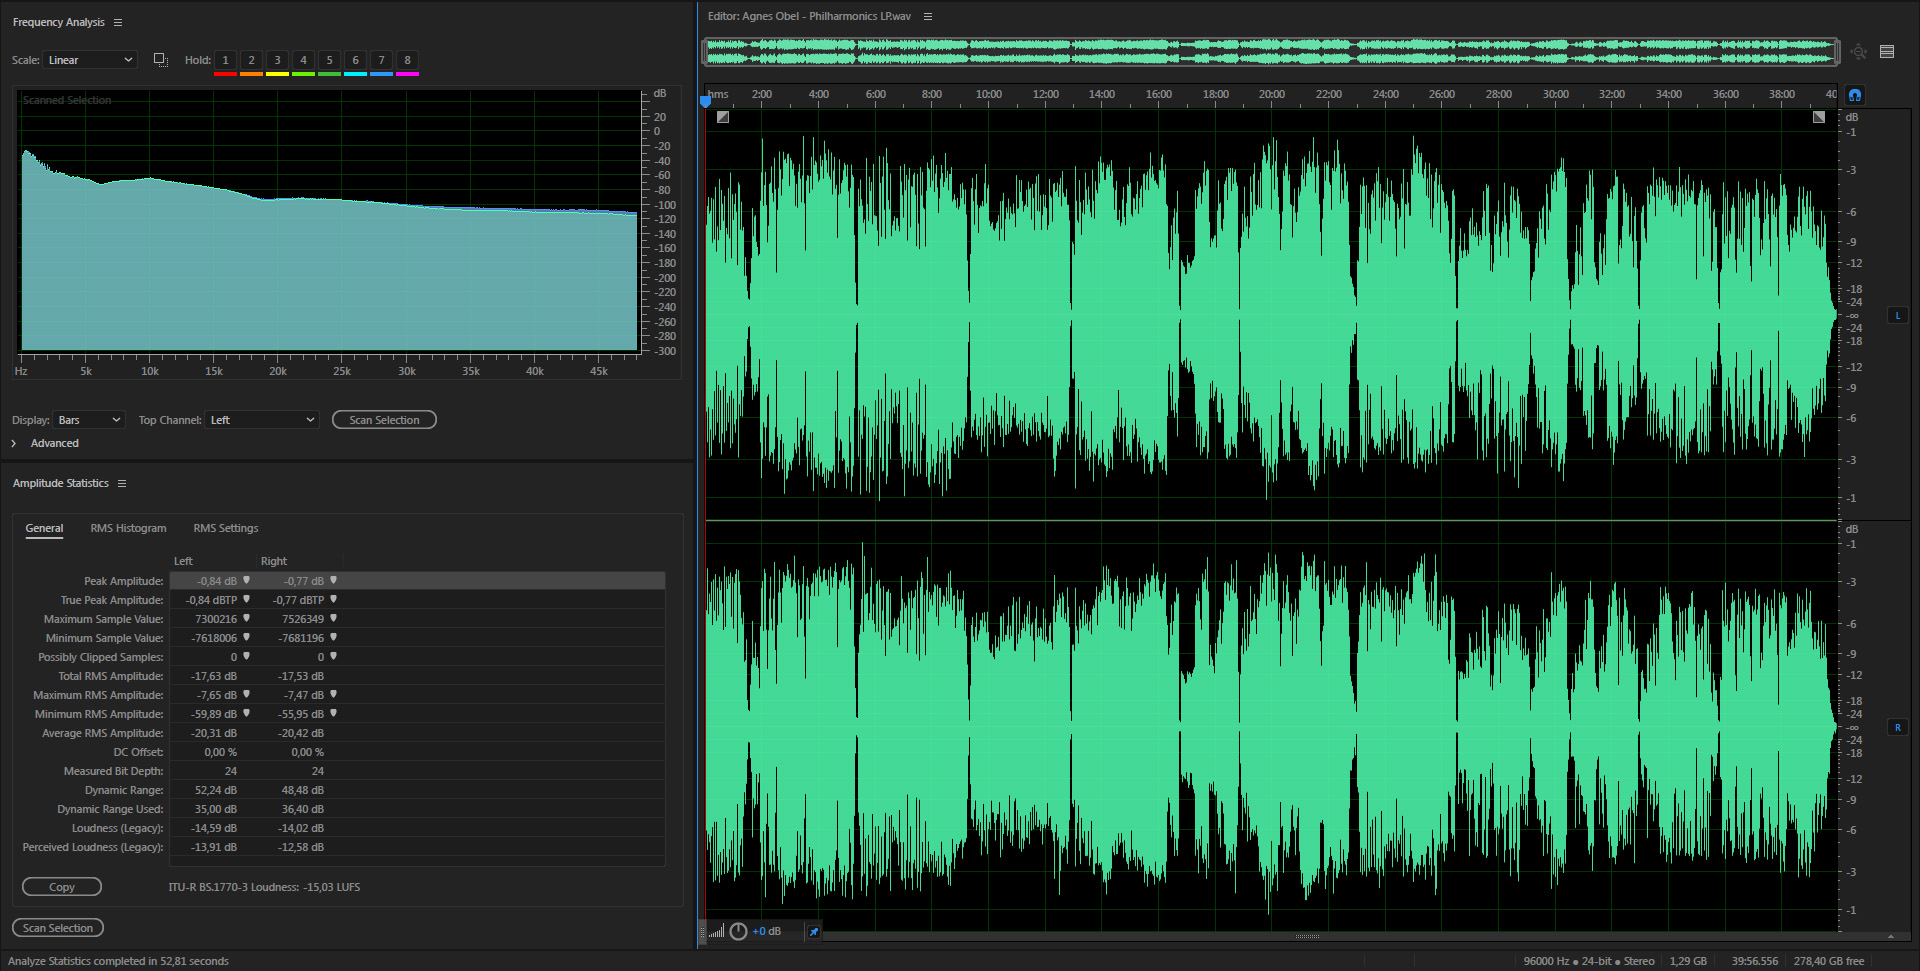The width and height of the screenshot is (1920, 971).
Task: Open the Editor panel menu icon
Action: (928, 16)
